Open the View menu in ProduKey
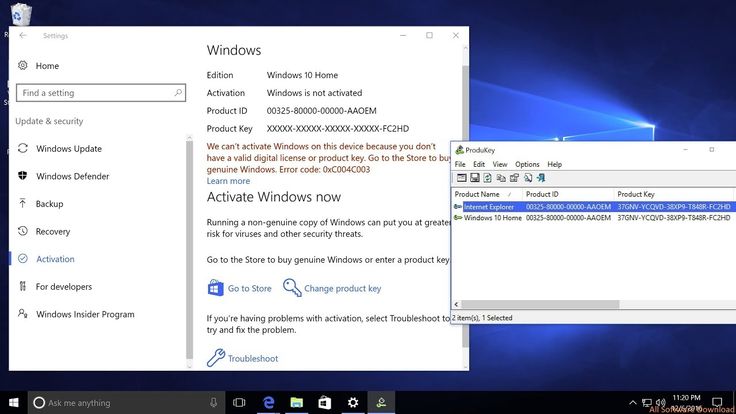 [x=499, y=164]
